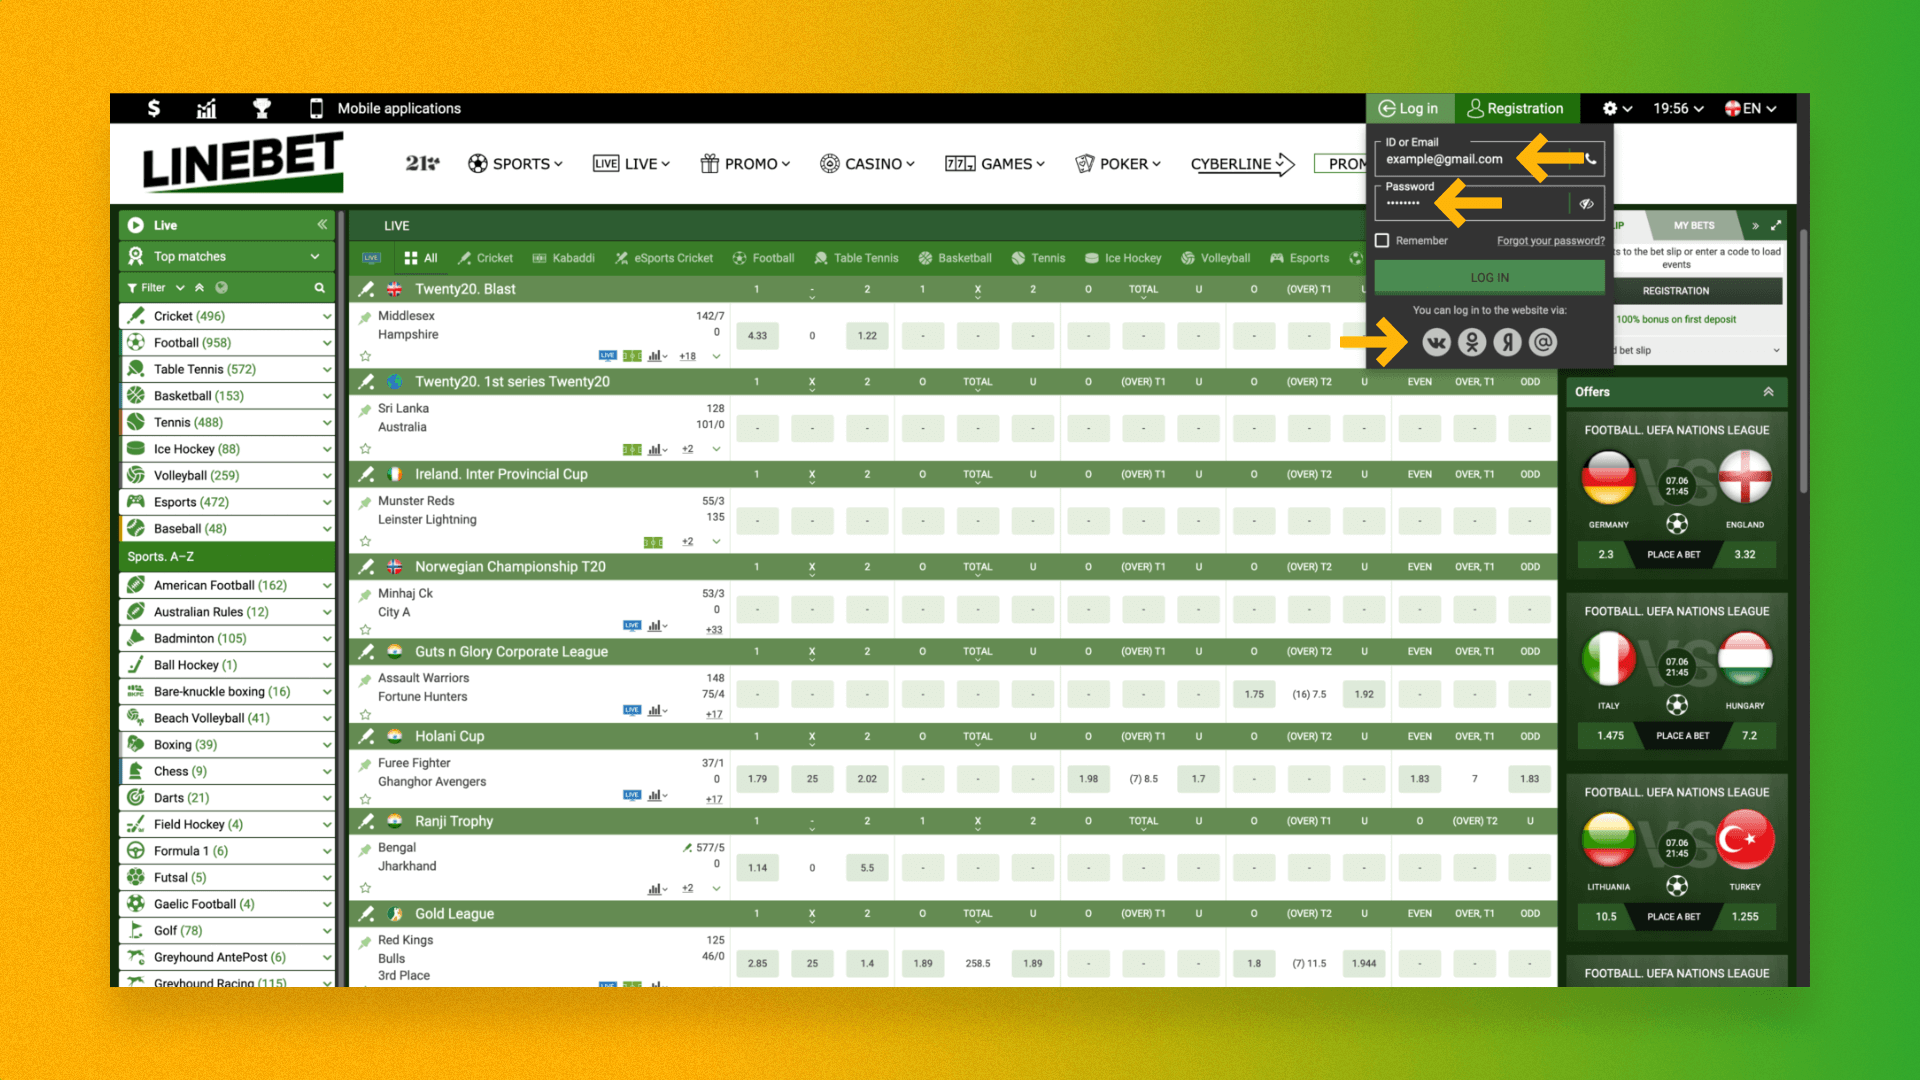Click the Mail.ru @ login icon
1920x1080 pixels.
(x=1543, y=343)
